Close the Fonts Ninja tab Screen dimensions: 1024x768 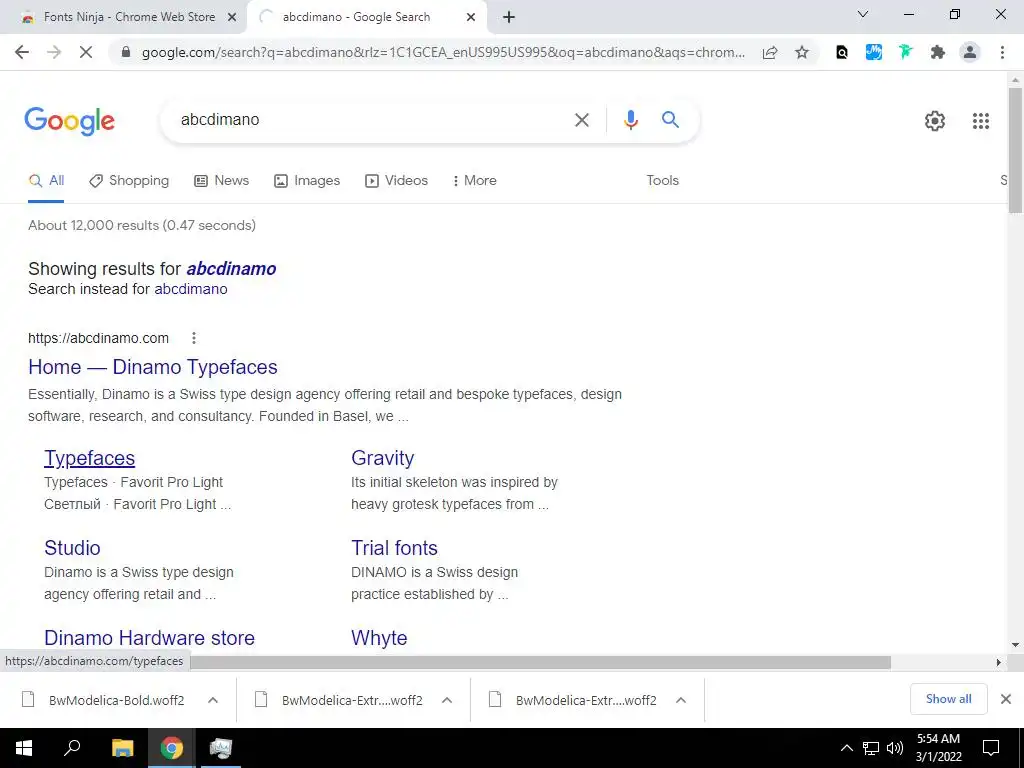[231, 17]
